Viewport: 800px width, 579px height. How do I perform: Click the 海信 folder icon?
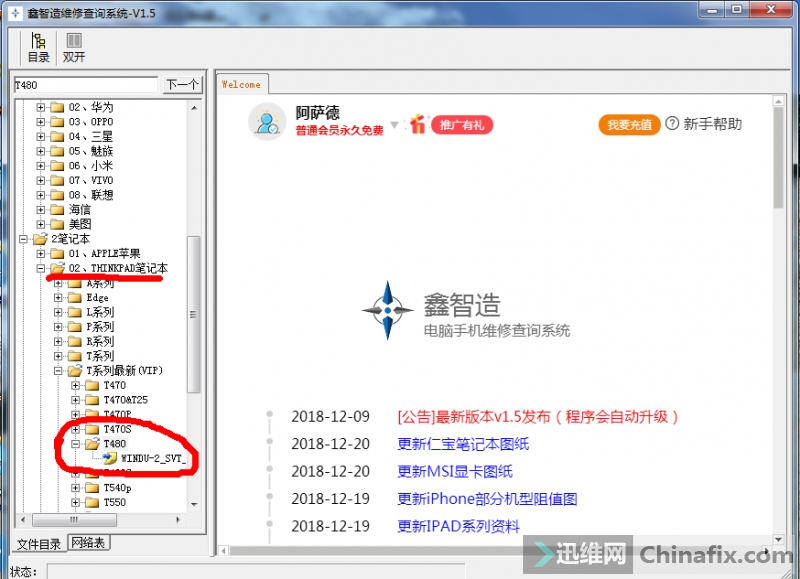click(57, 210)
